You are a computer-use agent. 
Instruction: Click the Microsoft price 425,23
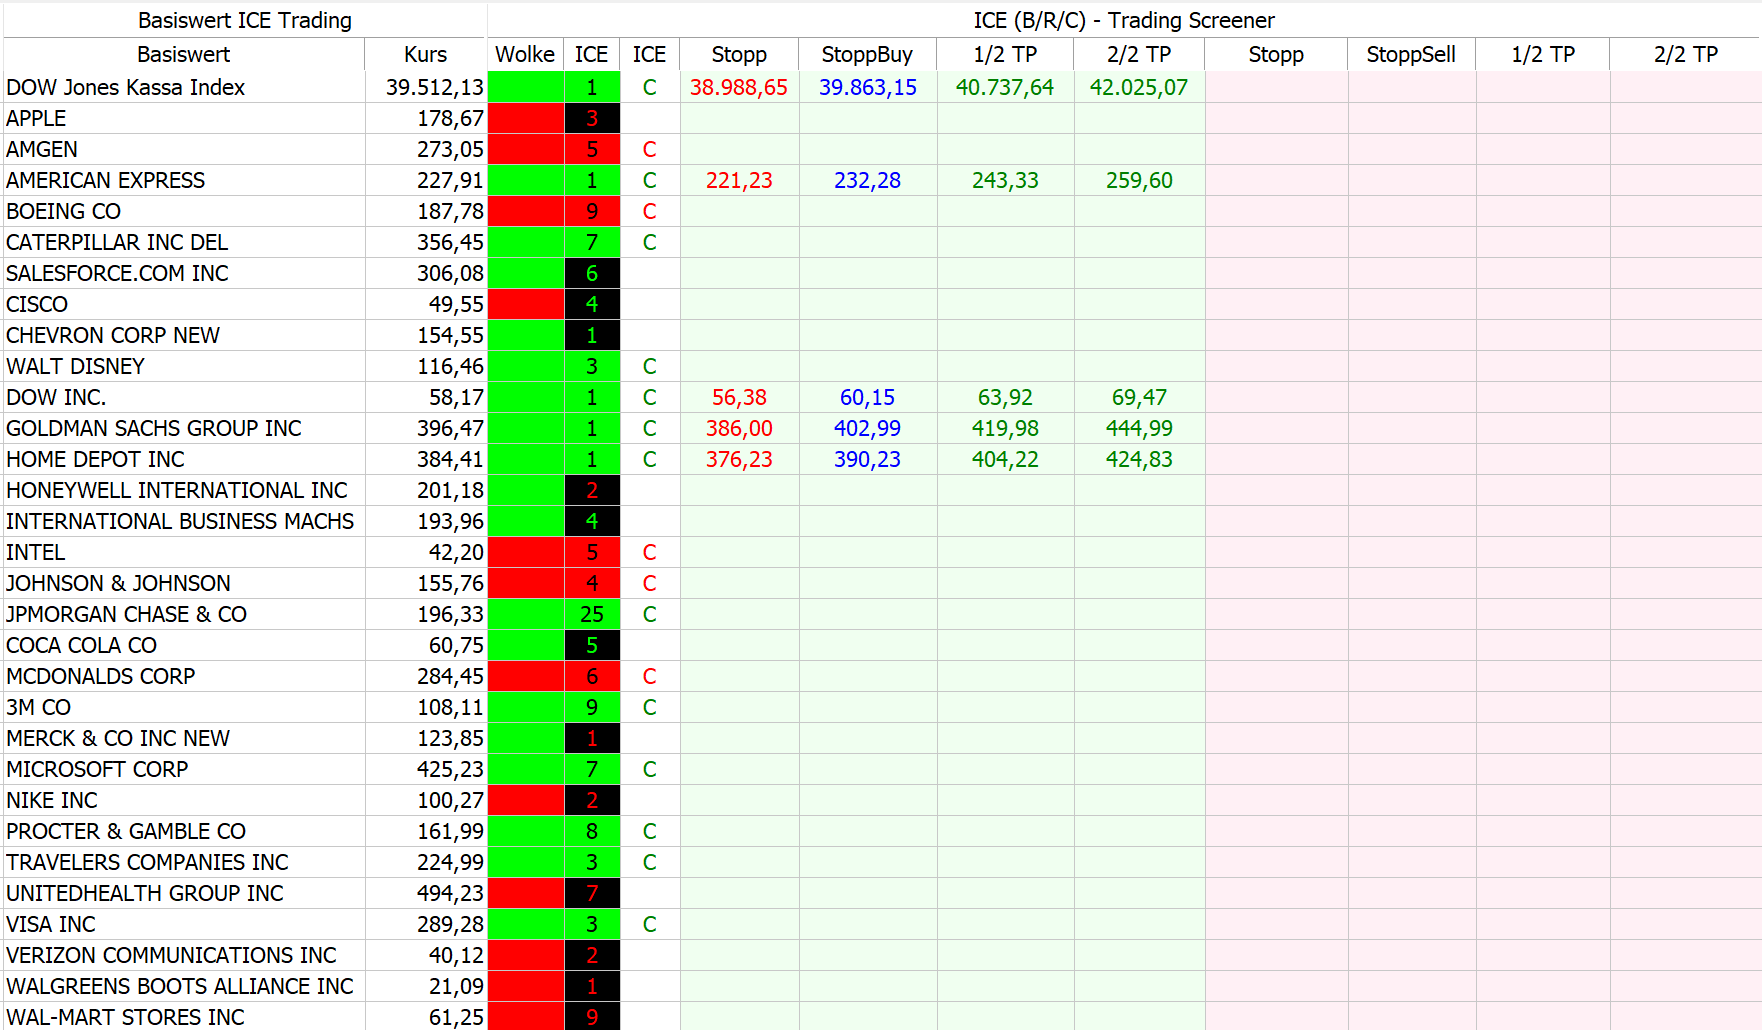point(450,769)
